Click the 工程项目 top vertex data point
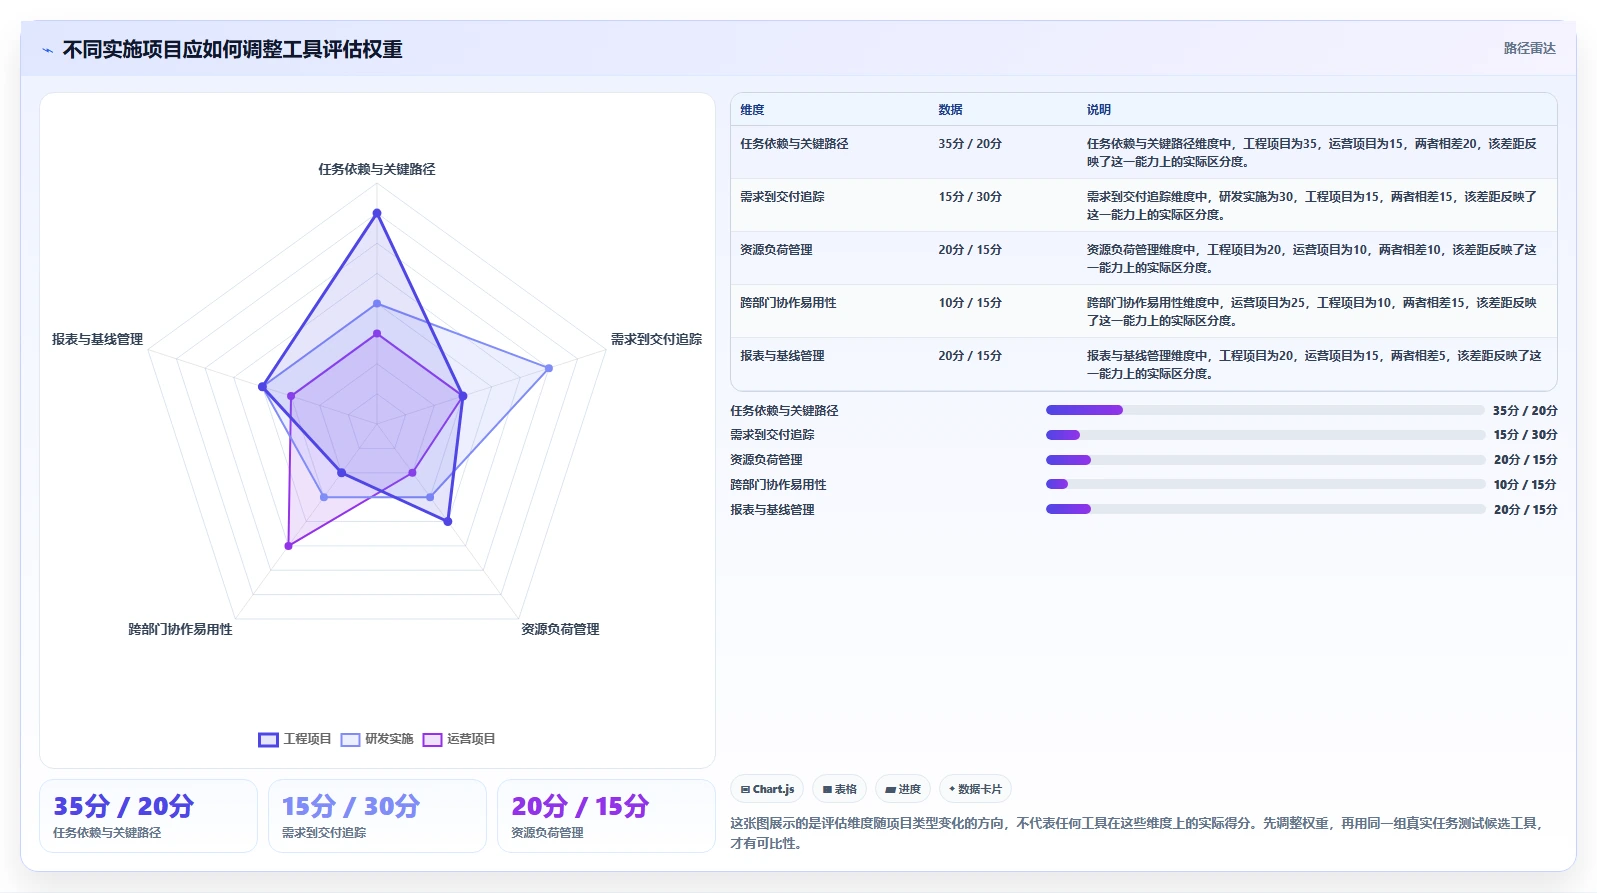 coord(377,213)
